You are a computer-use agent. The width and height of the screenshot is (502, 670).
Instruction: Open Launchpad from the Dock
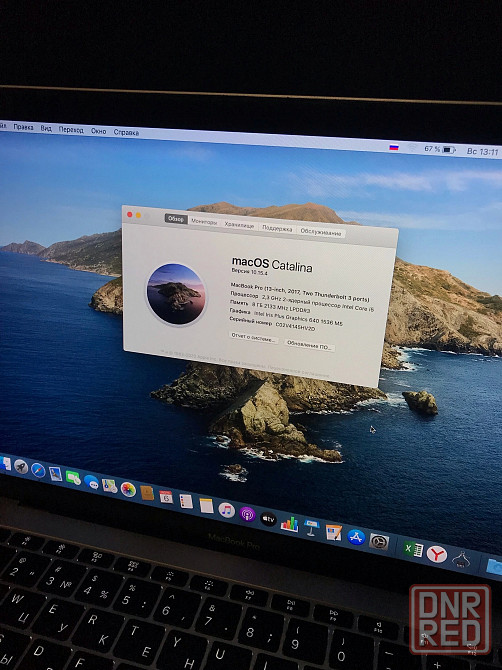(x=21, y=466)
